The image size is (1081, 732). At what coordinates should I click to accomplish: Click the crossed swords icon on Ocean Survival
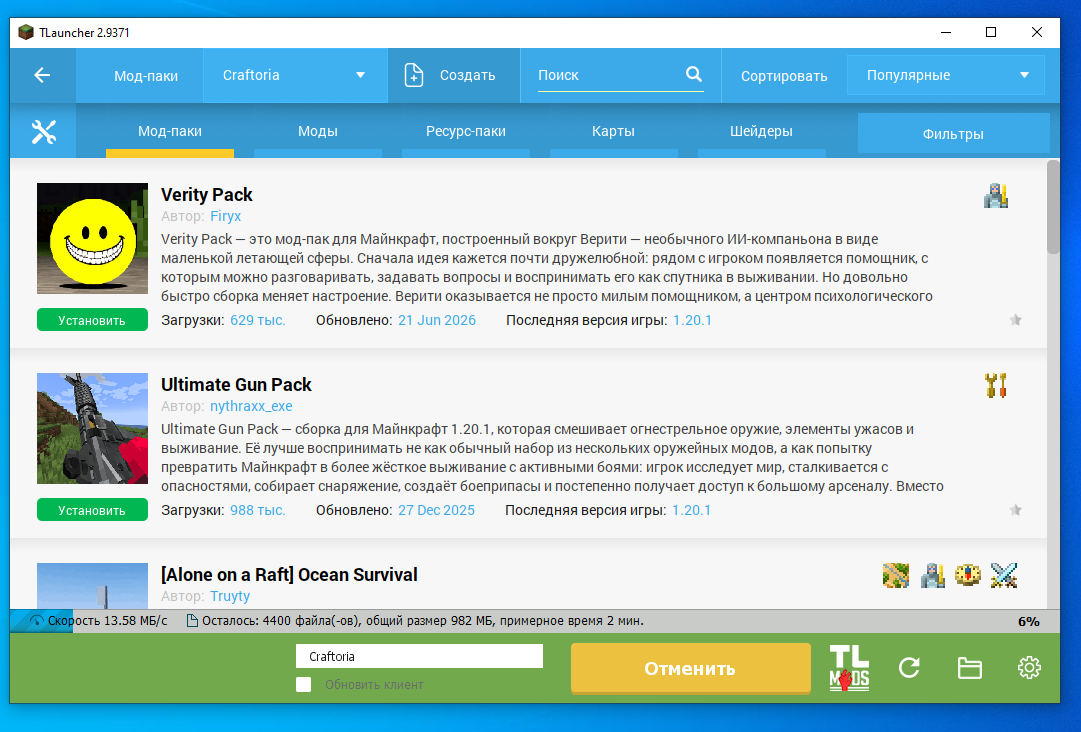tap(1004, 576)
